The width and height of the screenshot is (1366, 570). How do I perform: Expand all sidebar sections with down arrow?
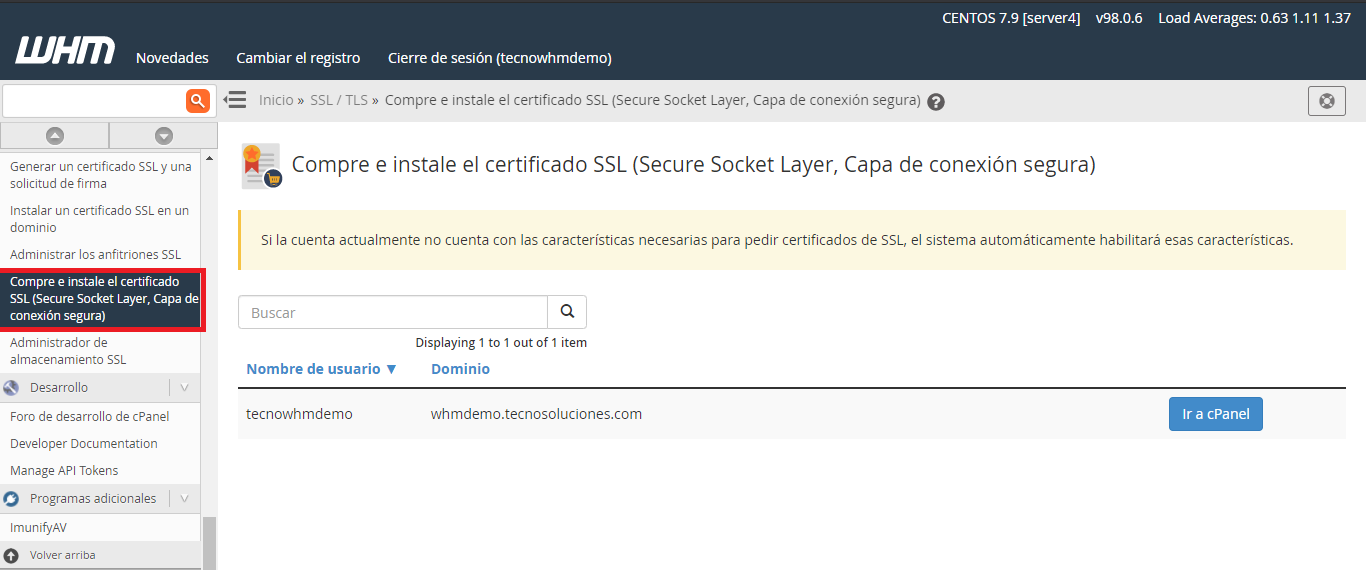(164, 135)
